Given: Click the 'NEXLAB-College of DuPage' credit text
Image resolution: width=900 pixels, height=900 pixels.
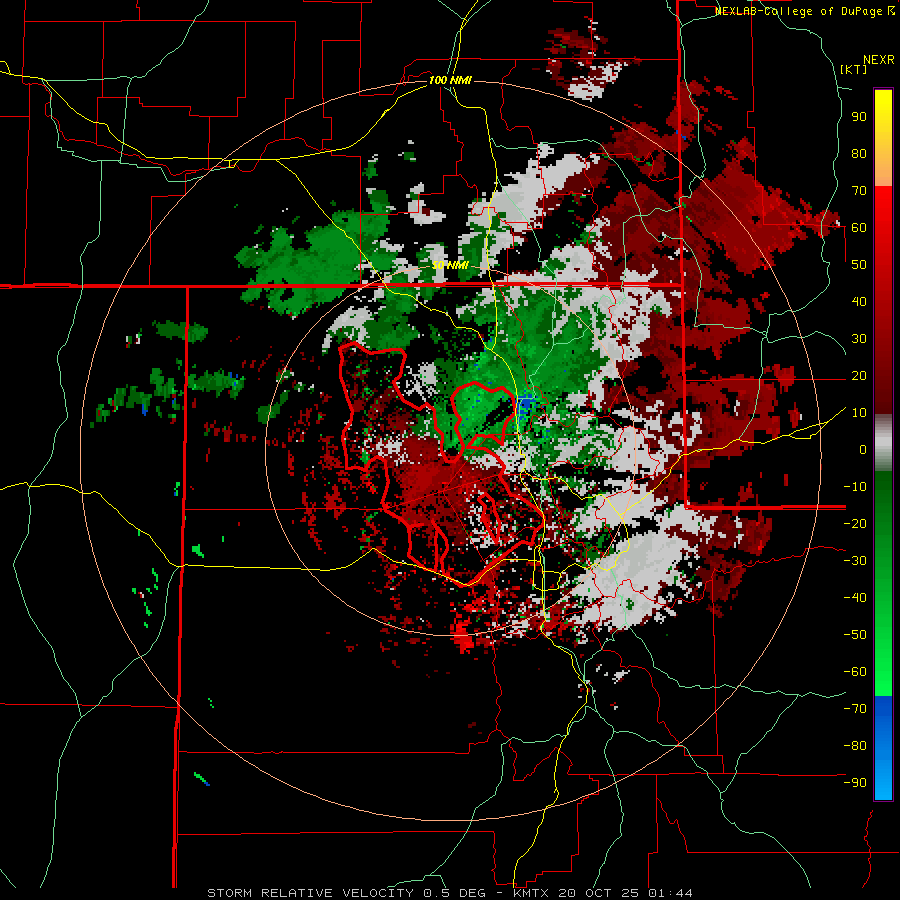Looking at the screenshot, I should [799, 11].
